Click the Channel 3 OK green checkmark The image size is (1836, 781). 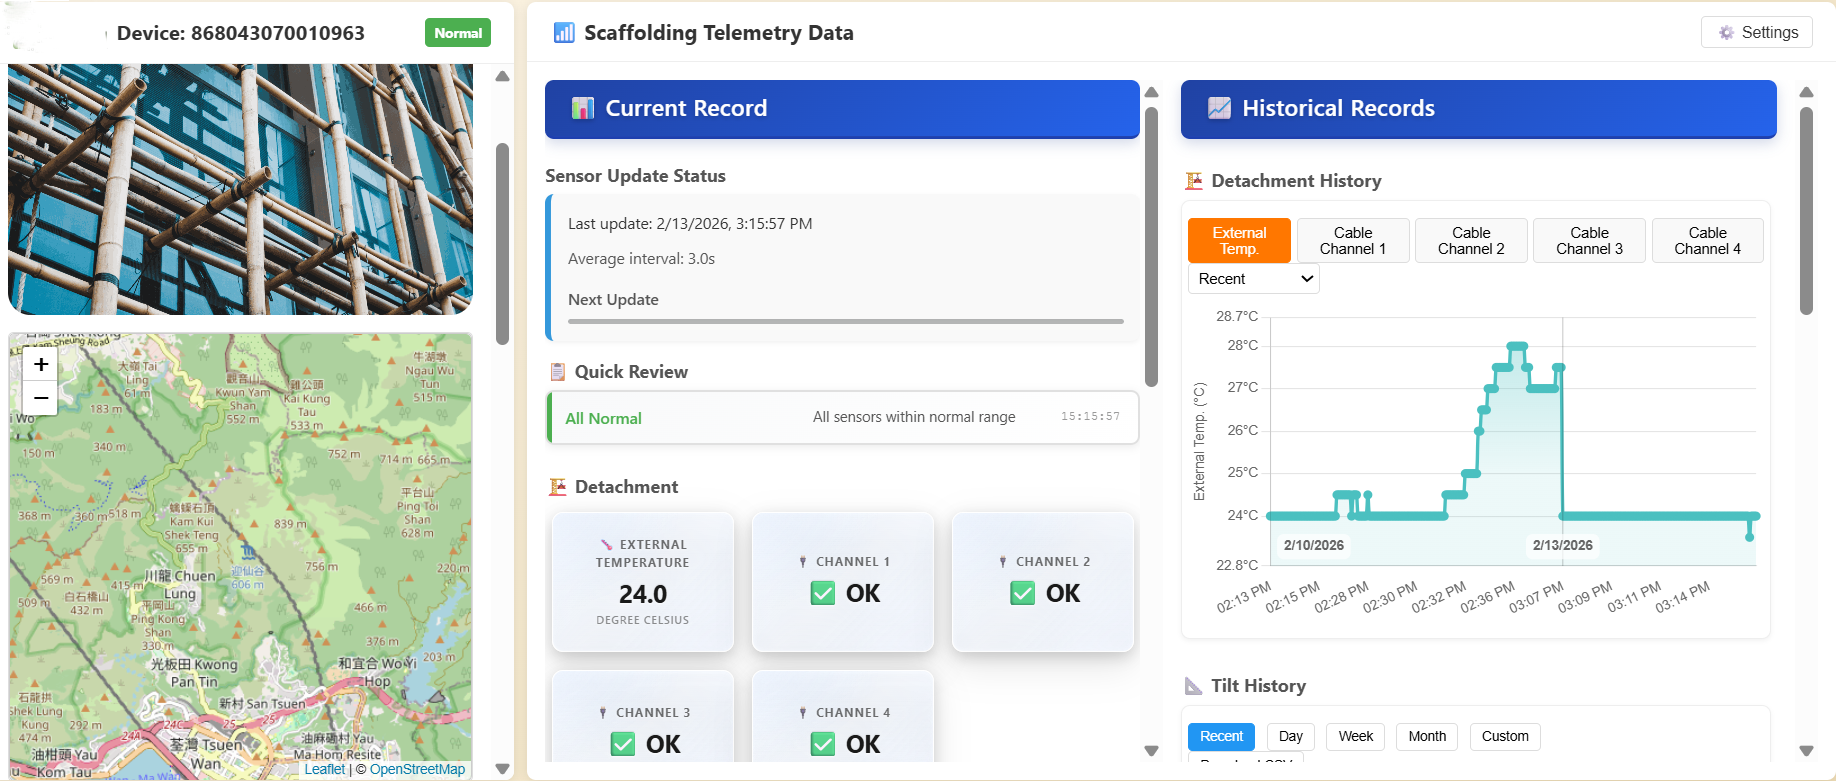pyautogui.click(x=623, y=744)
